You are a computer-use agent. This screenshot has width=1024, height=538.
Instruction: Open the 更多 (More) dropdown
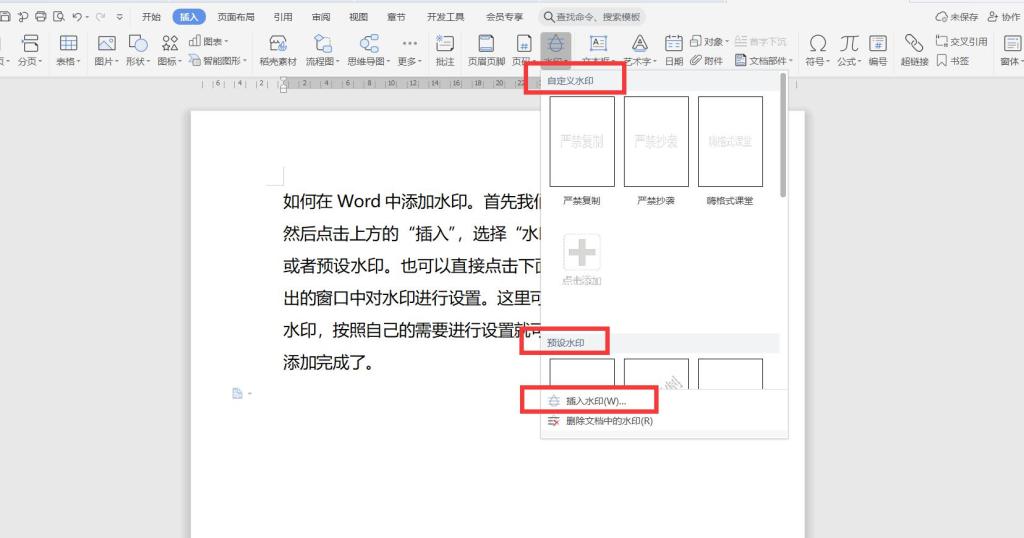tap(409, 61)
